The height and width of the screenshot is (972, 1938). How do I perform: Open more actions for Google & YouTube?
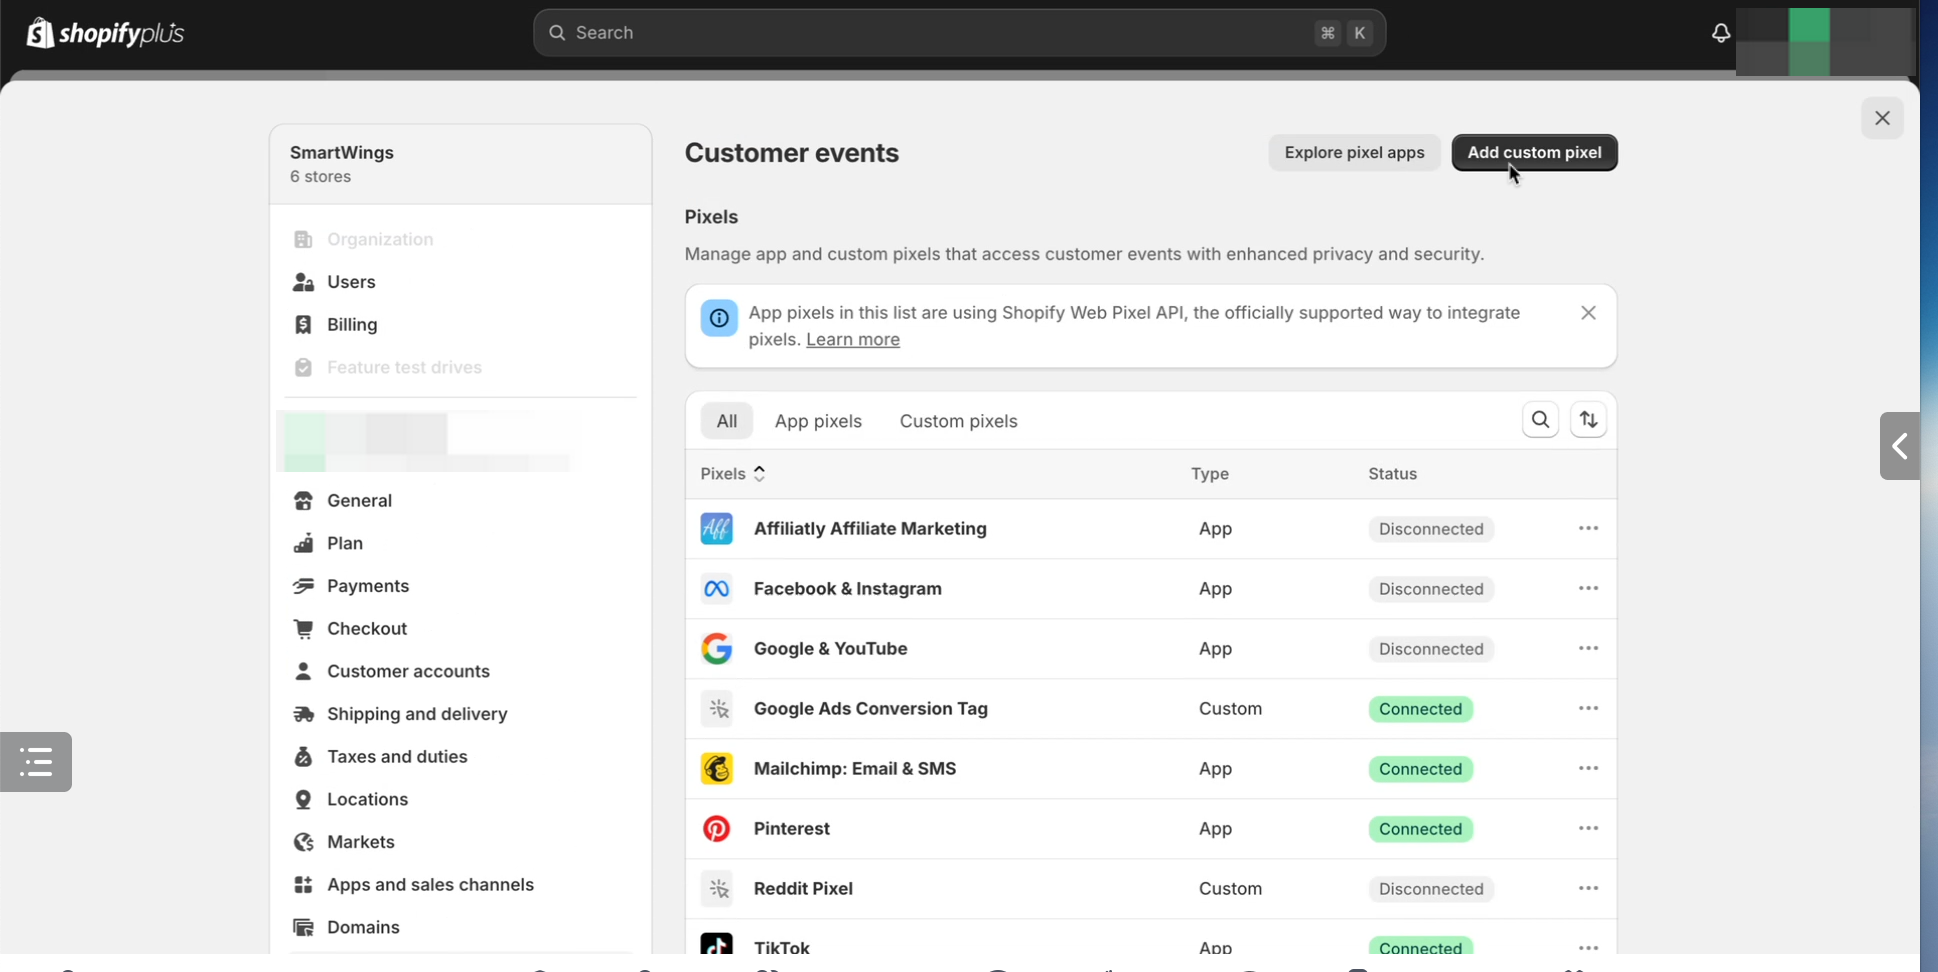tap(1588, 648)
